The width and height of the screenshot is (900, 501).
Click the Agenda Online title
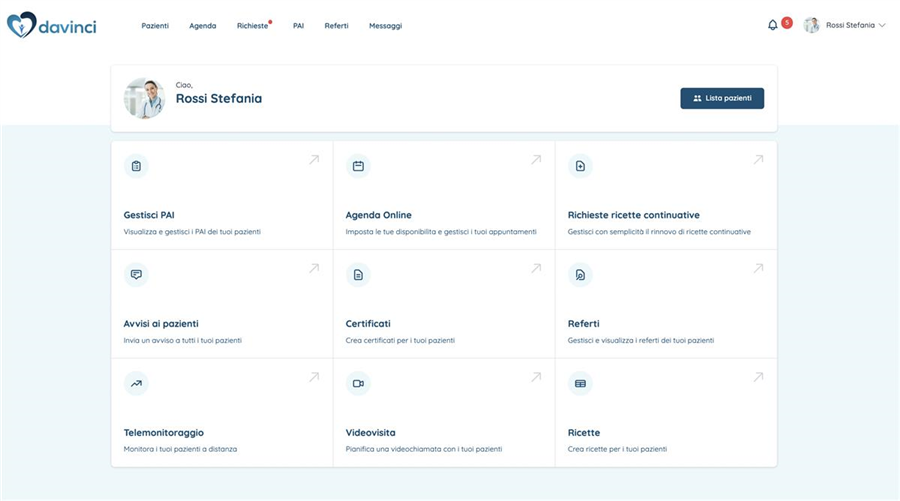[x=378, y=215]
